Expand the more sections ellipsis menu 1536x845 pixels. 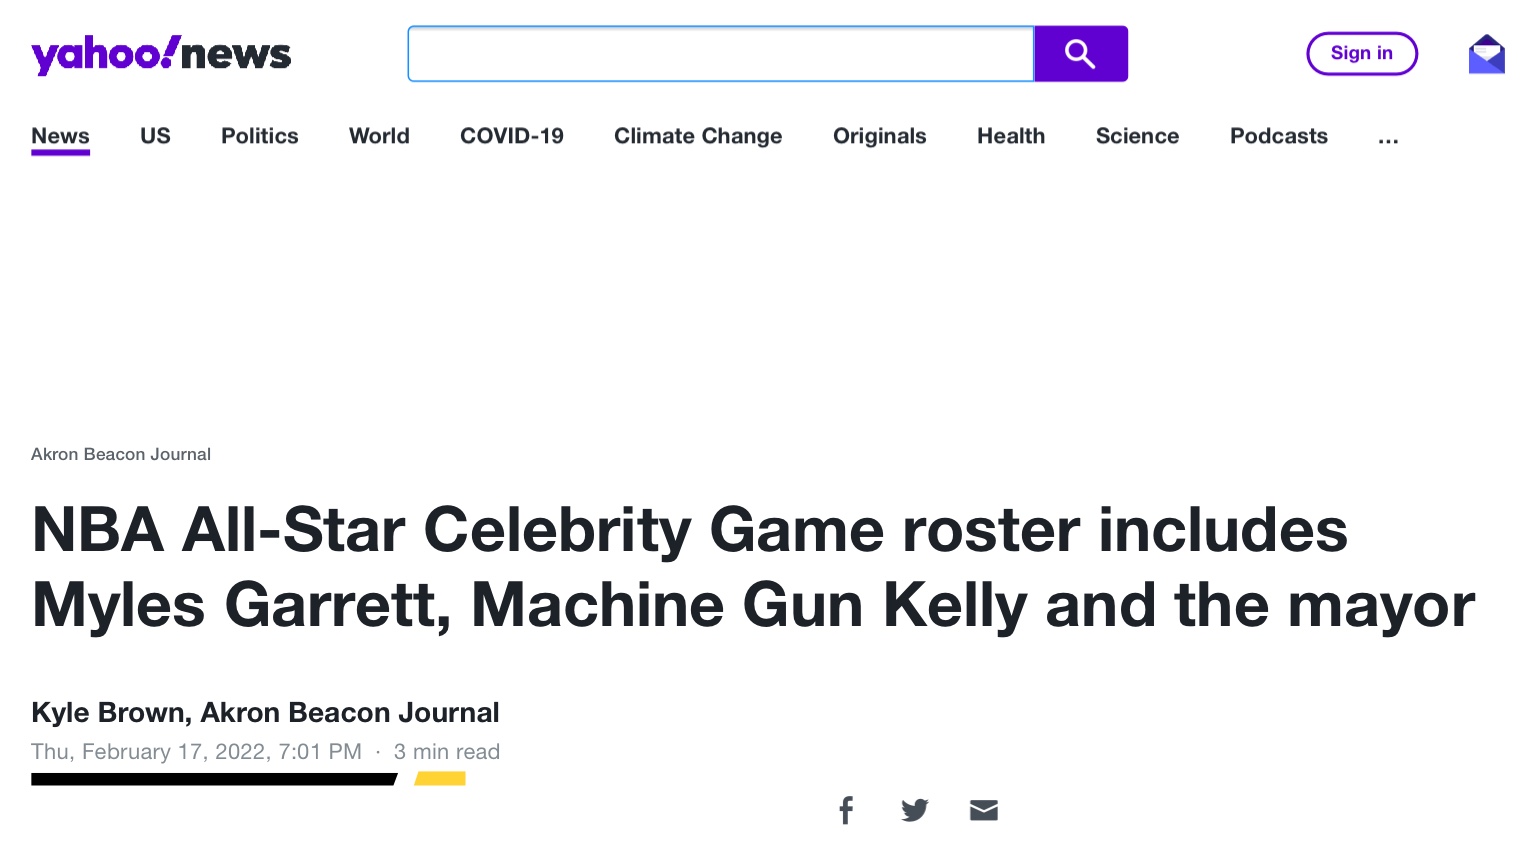point(1388,139)
